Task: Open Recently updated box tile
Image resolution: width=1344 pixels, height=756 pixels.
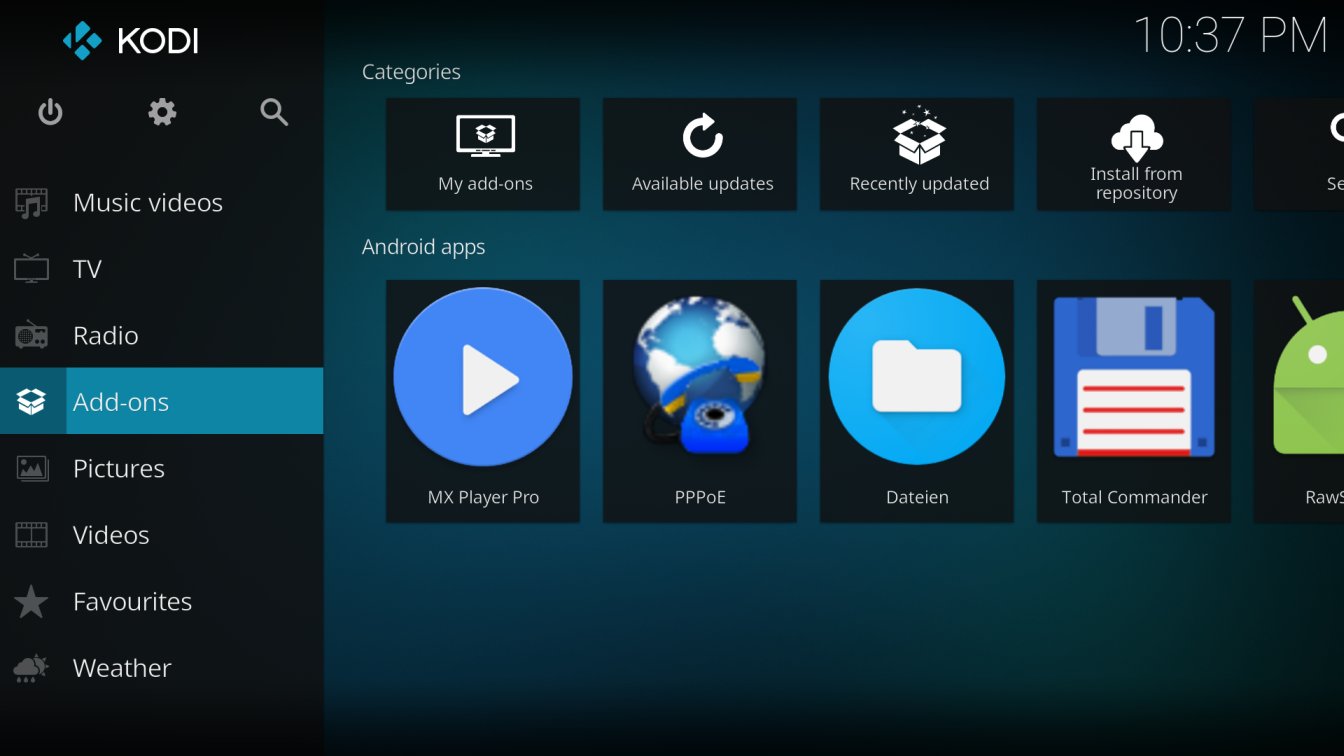Action: click(x=917, y=154)
